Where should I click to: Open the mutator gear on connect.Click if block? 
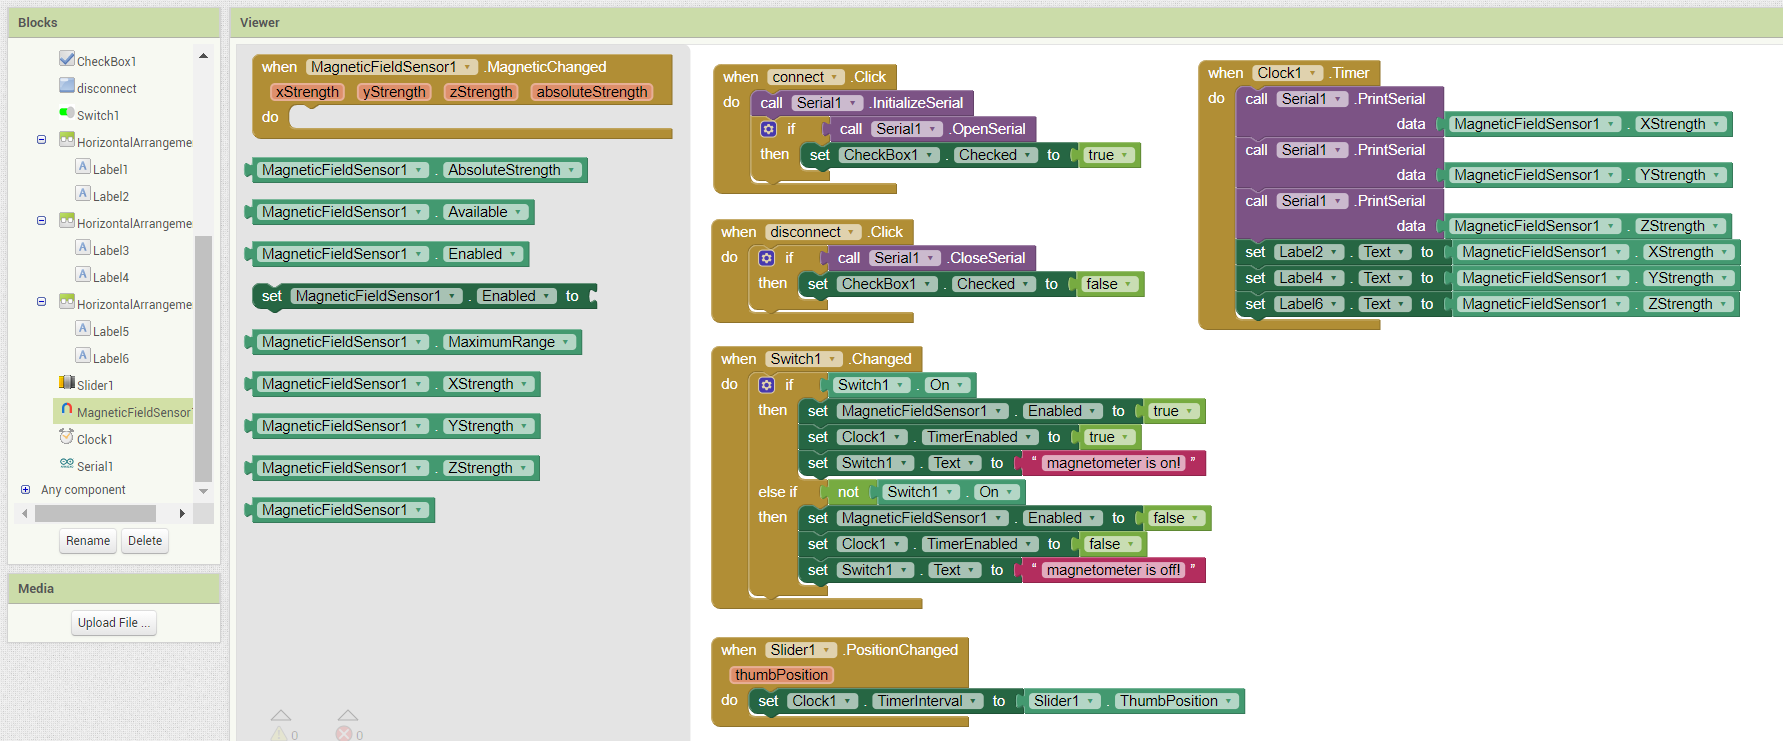768,129
